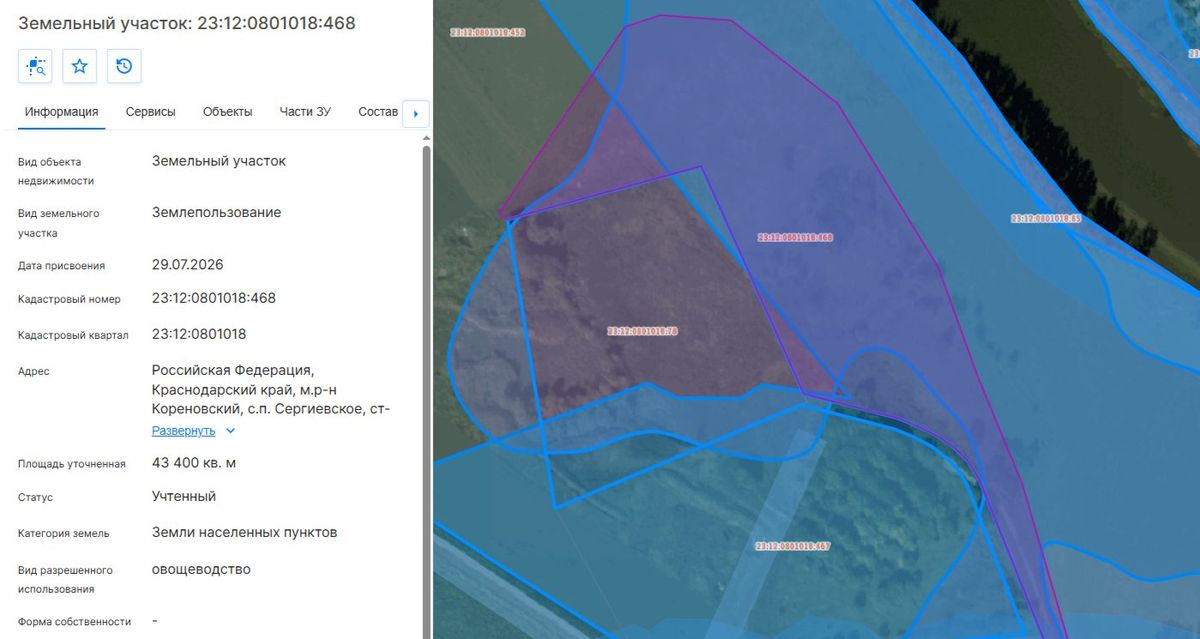Add the parcel to favorites with the star
The image size is (1200, 639).
tap(80, 66)
